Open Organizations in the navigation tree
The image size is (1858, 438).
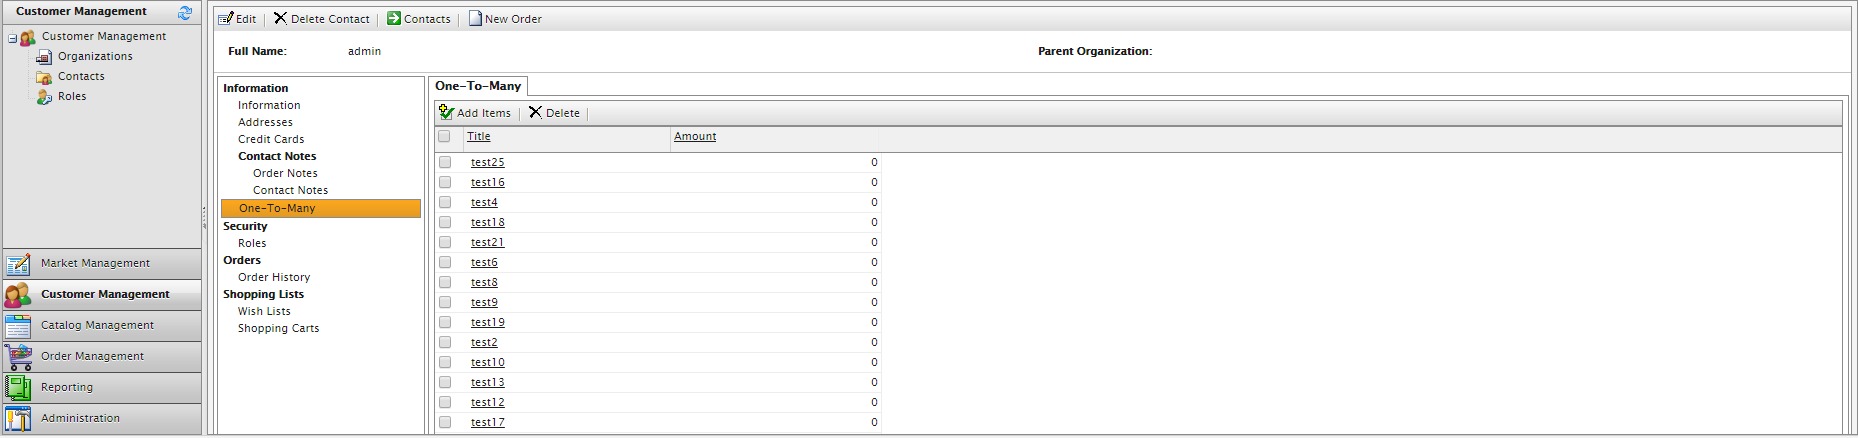[x=94, y=57]
